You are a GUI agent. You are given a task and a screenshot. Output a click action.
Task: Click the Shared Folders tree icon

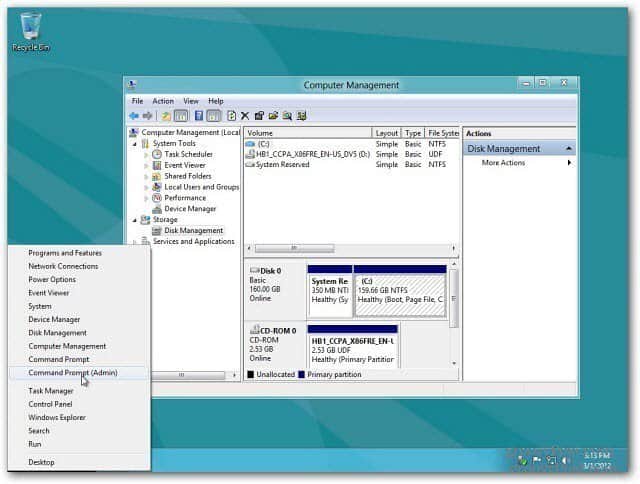pyautogui.click(x=157, y=176)
